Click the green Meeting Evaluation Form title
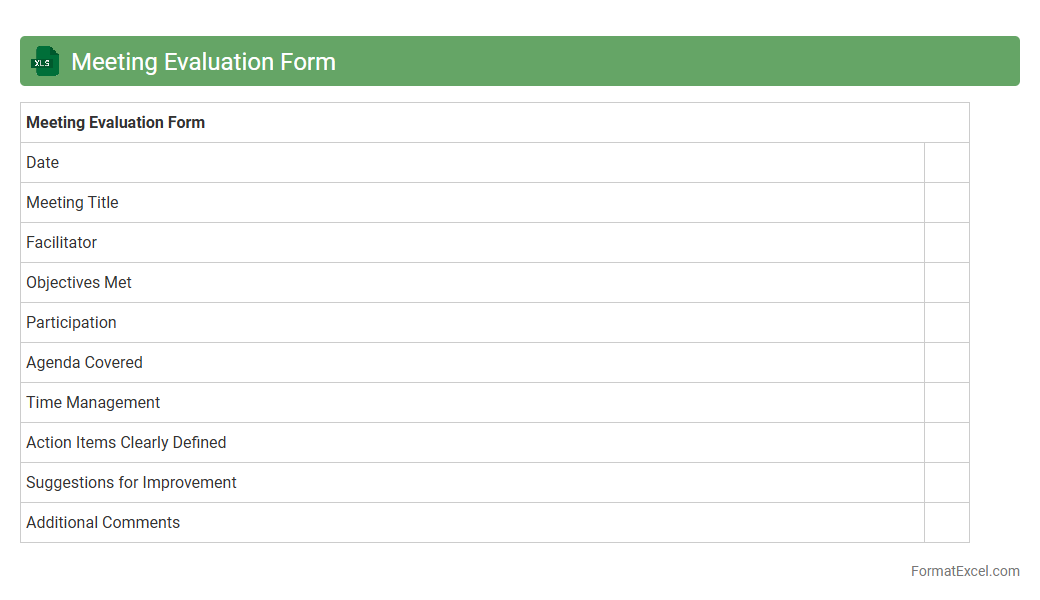The image size is (1040, 600). [x=203, y=62]
